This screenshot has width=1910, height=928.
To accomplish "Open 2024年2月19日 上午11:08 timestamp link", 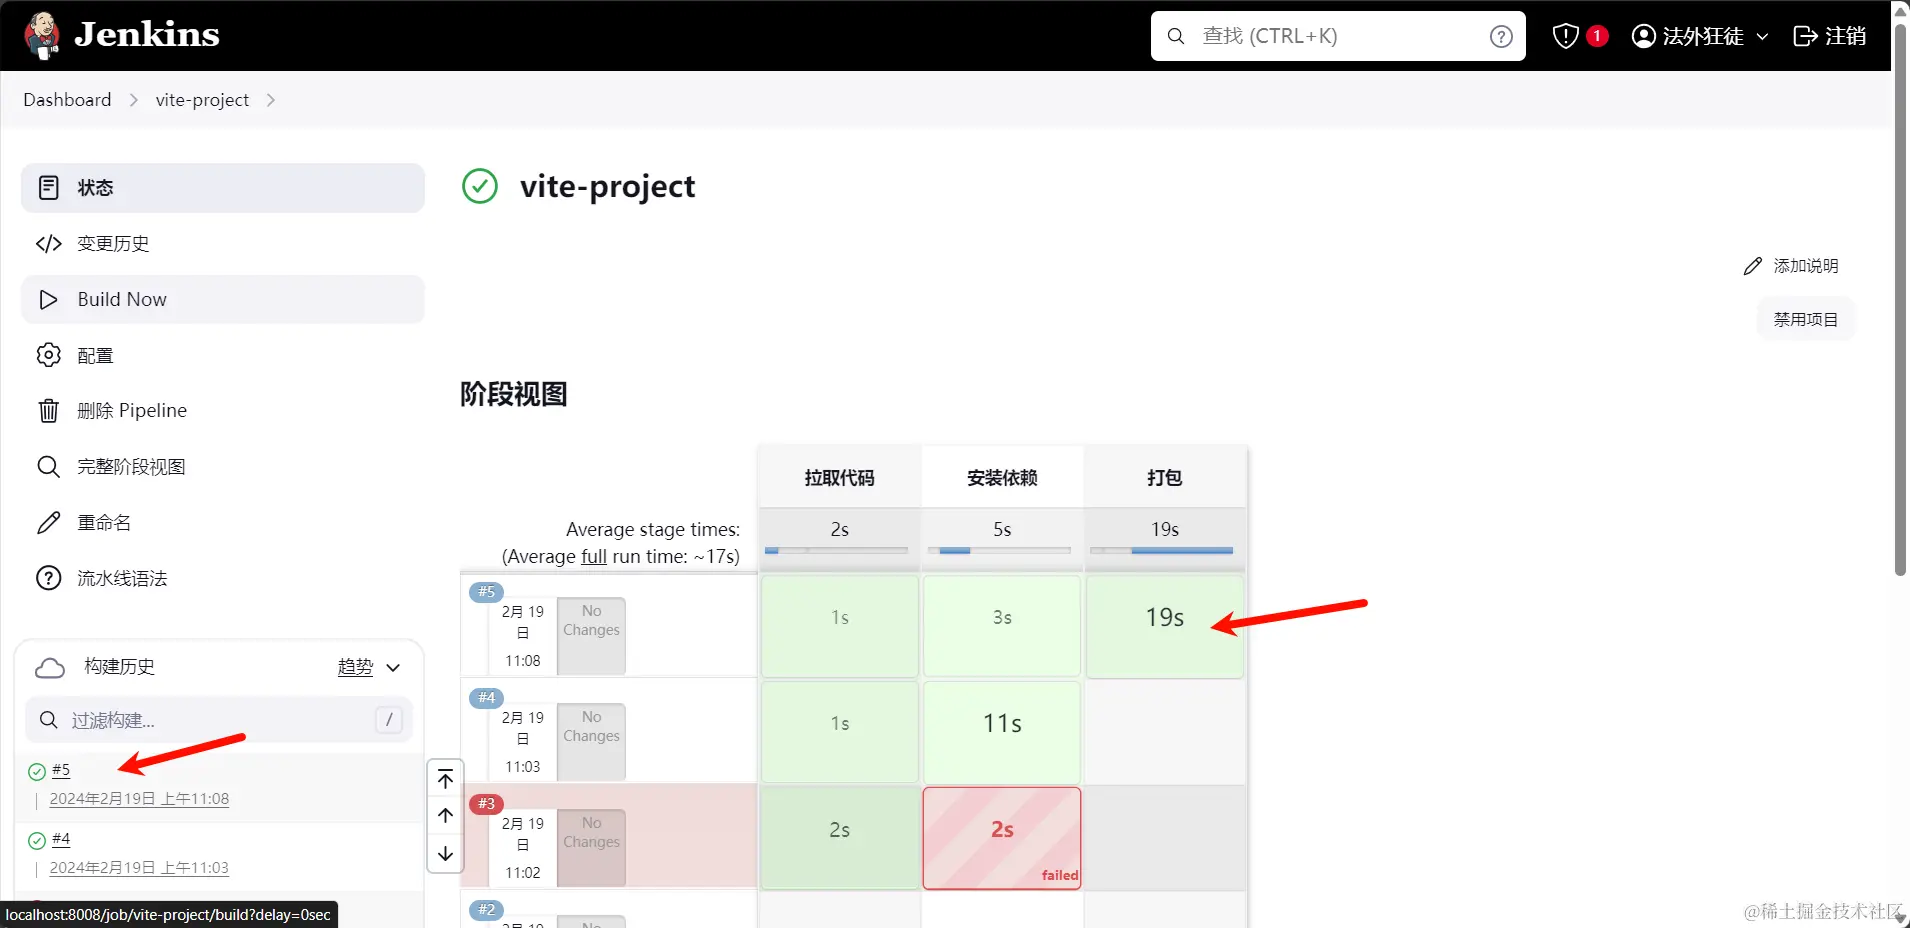I will tap(139, 799).
